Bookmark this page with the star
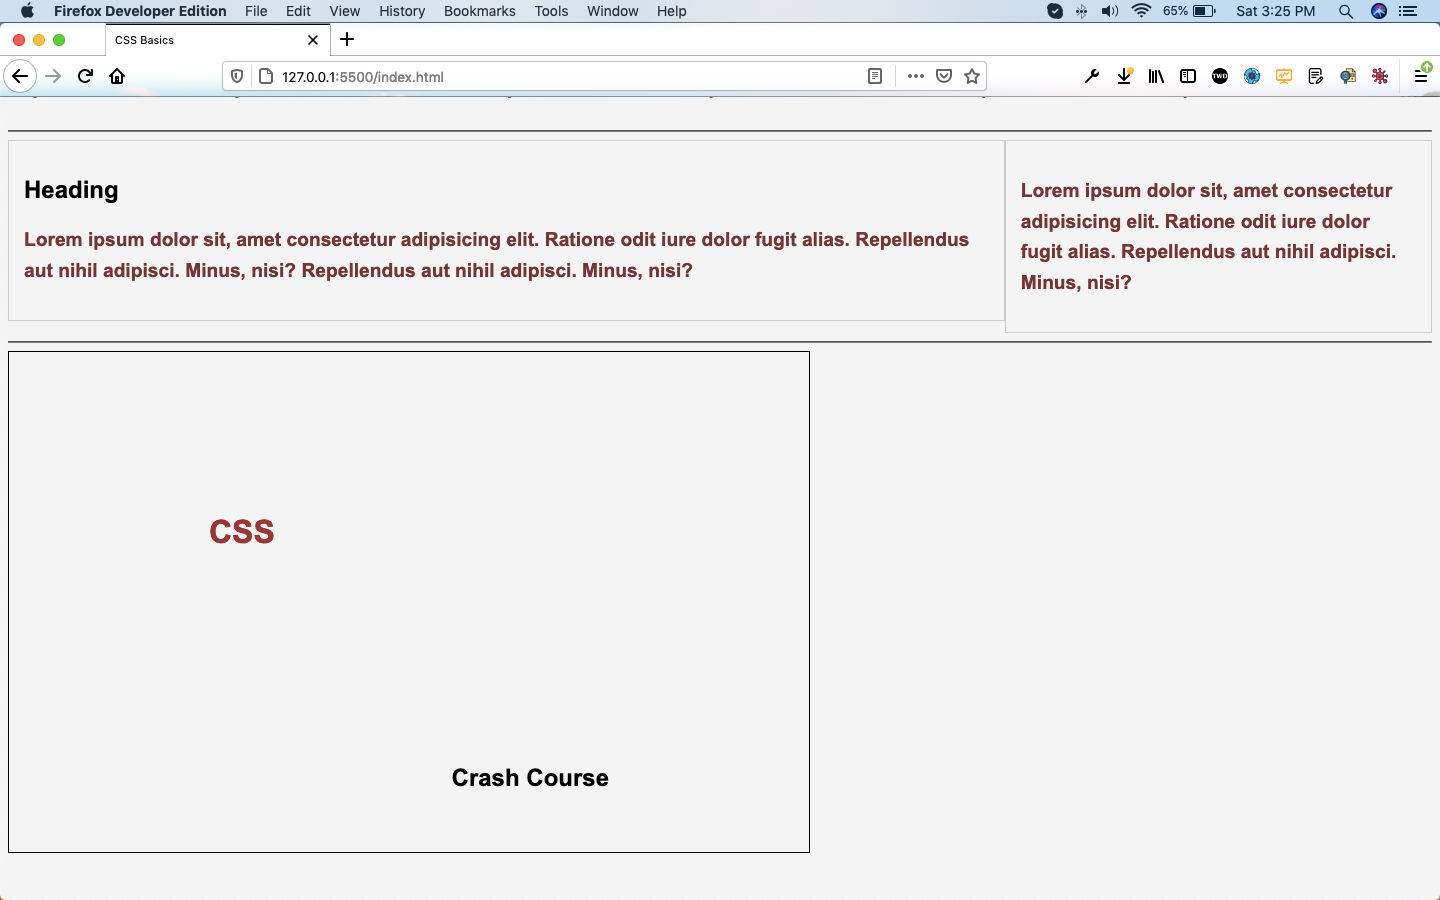The height and width of the screenshot is (900, 1440). click(x=971, y=76)
